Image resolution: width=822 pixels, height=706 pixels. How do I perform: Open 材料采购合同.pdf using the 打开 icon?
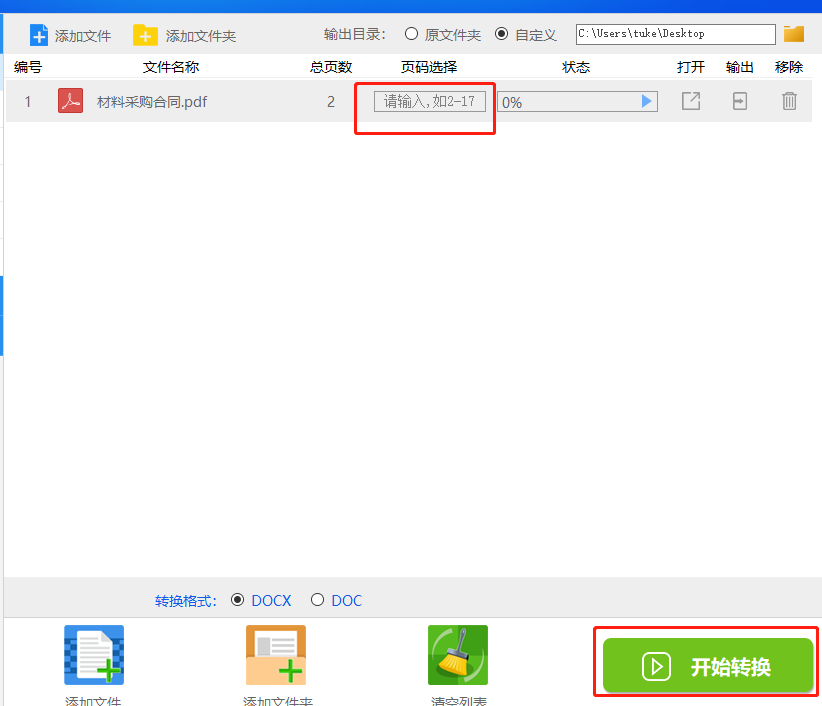[691, 101]
